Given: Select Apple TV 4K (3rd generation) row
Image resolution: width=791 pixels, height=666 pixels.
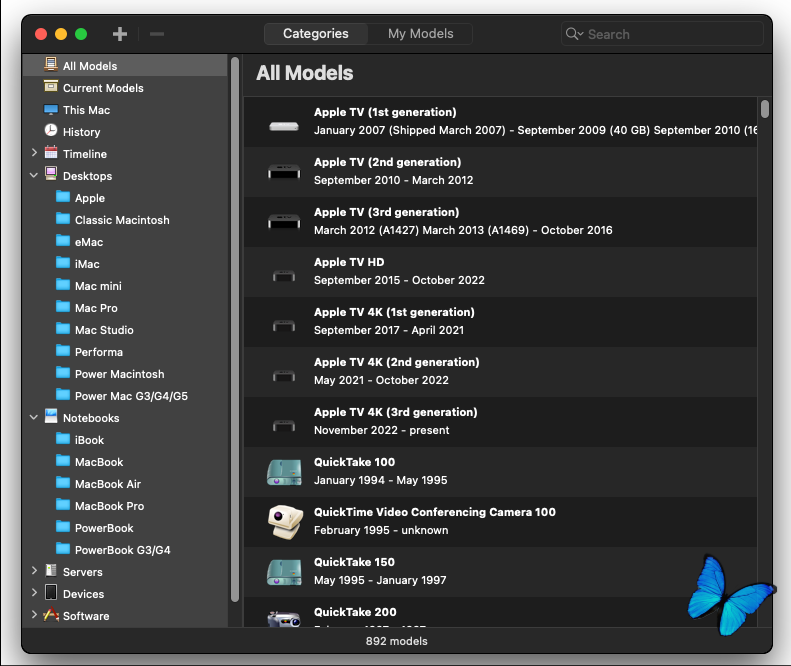Looking at the screenshot, I should click(500, 422).
